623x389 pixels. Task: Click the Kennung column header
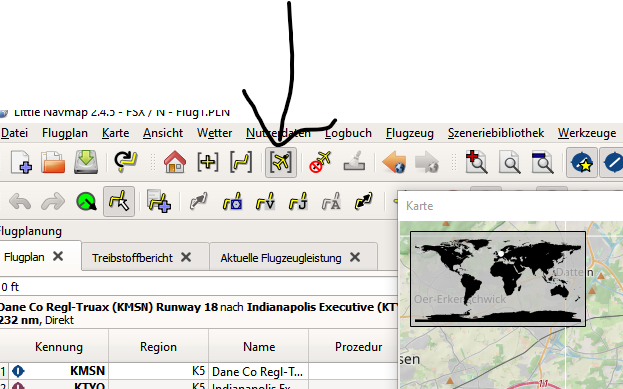[59, 347]
